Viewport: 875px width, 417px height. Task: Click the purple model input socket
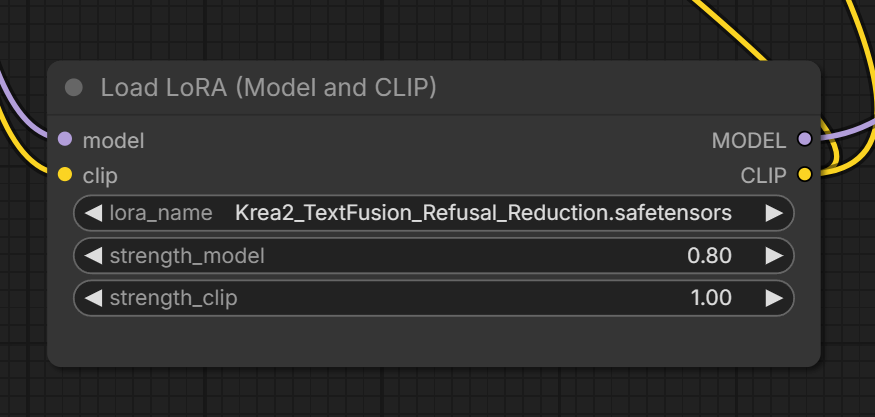tap(65, 139)
